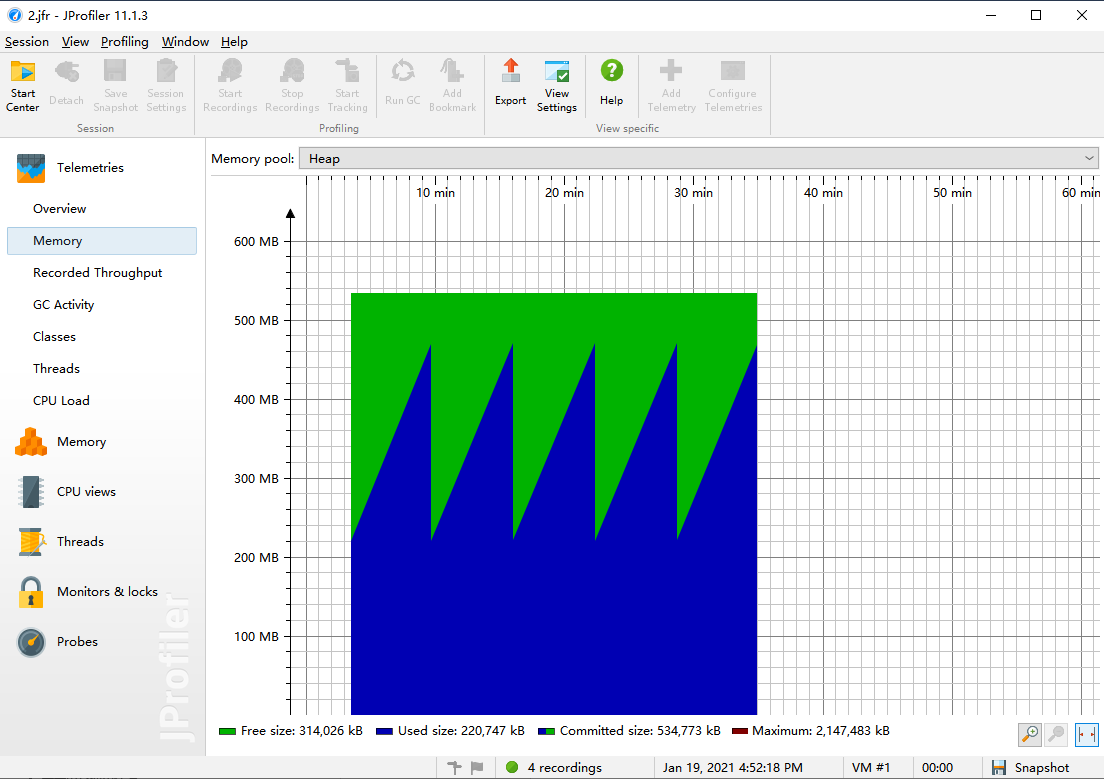Open View Settings

[557, 86]
